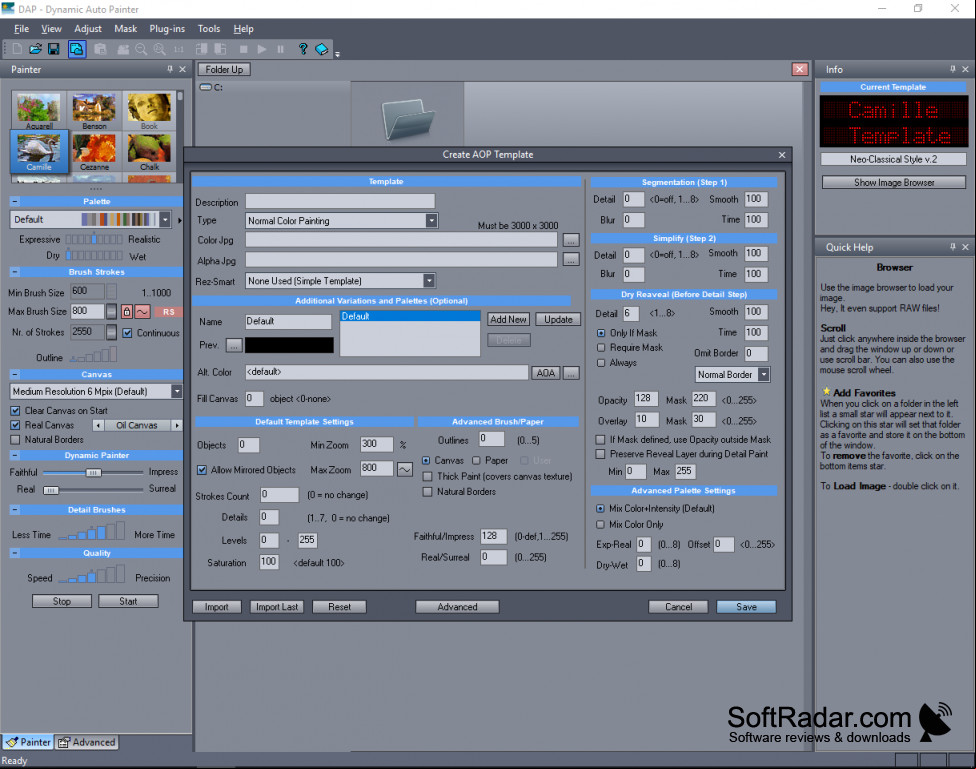Open the Rez-Smart dropdown
Screen dimensions: 976x769
[429, 281]
